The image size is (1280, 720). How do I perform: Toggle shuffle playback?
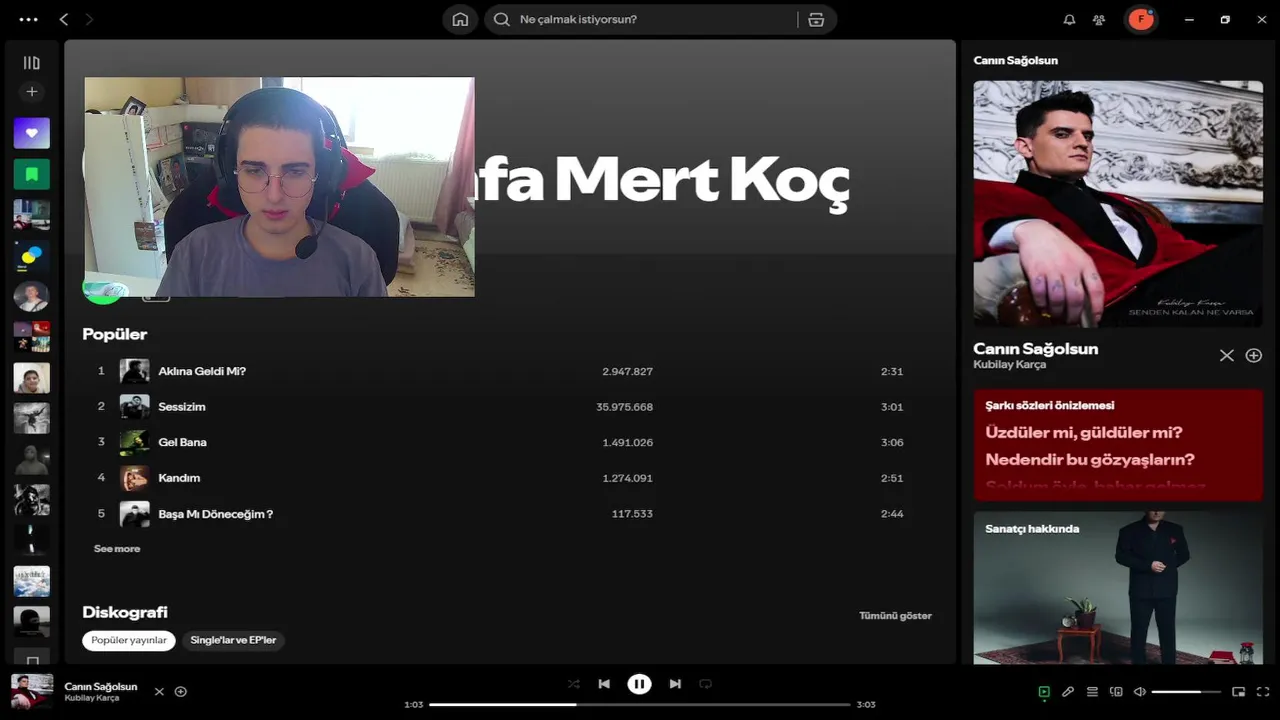click(573, 684)
